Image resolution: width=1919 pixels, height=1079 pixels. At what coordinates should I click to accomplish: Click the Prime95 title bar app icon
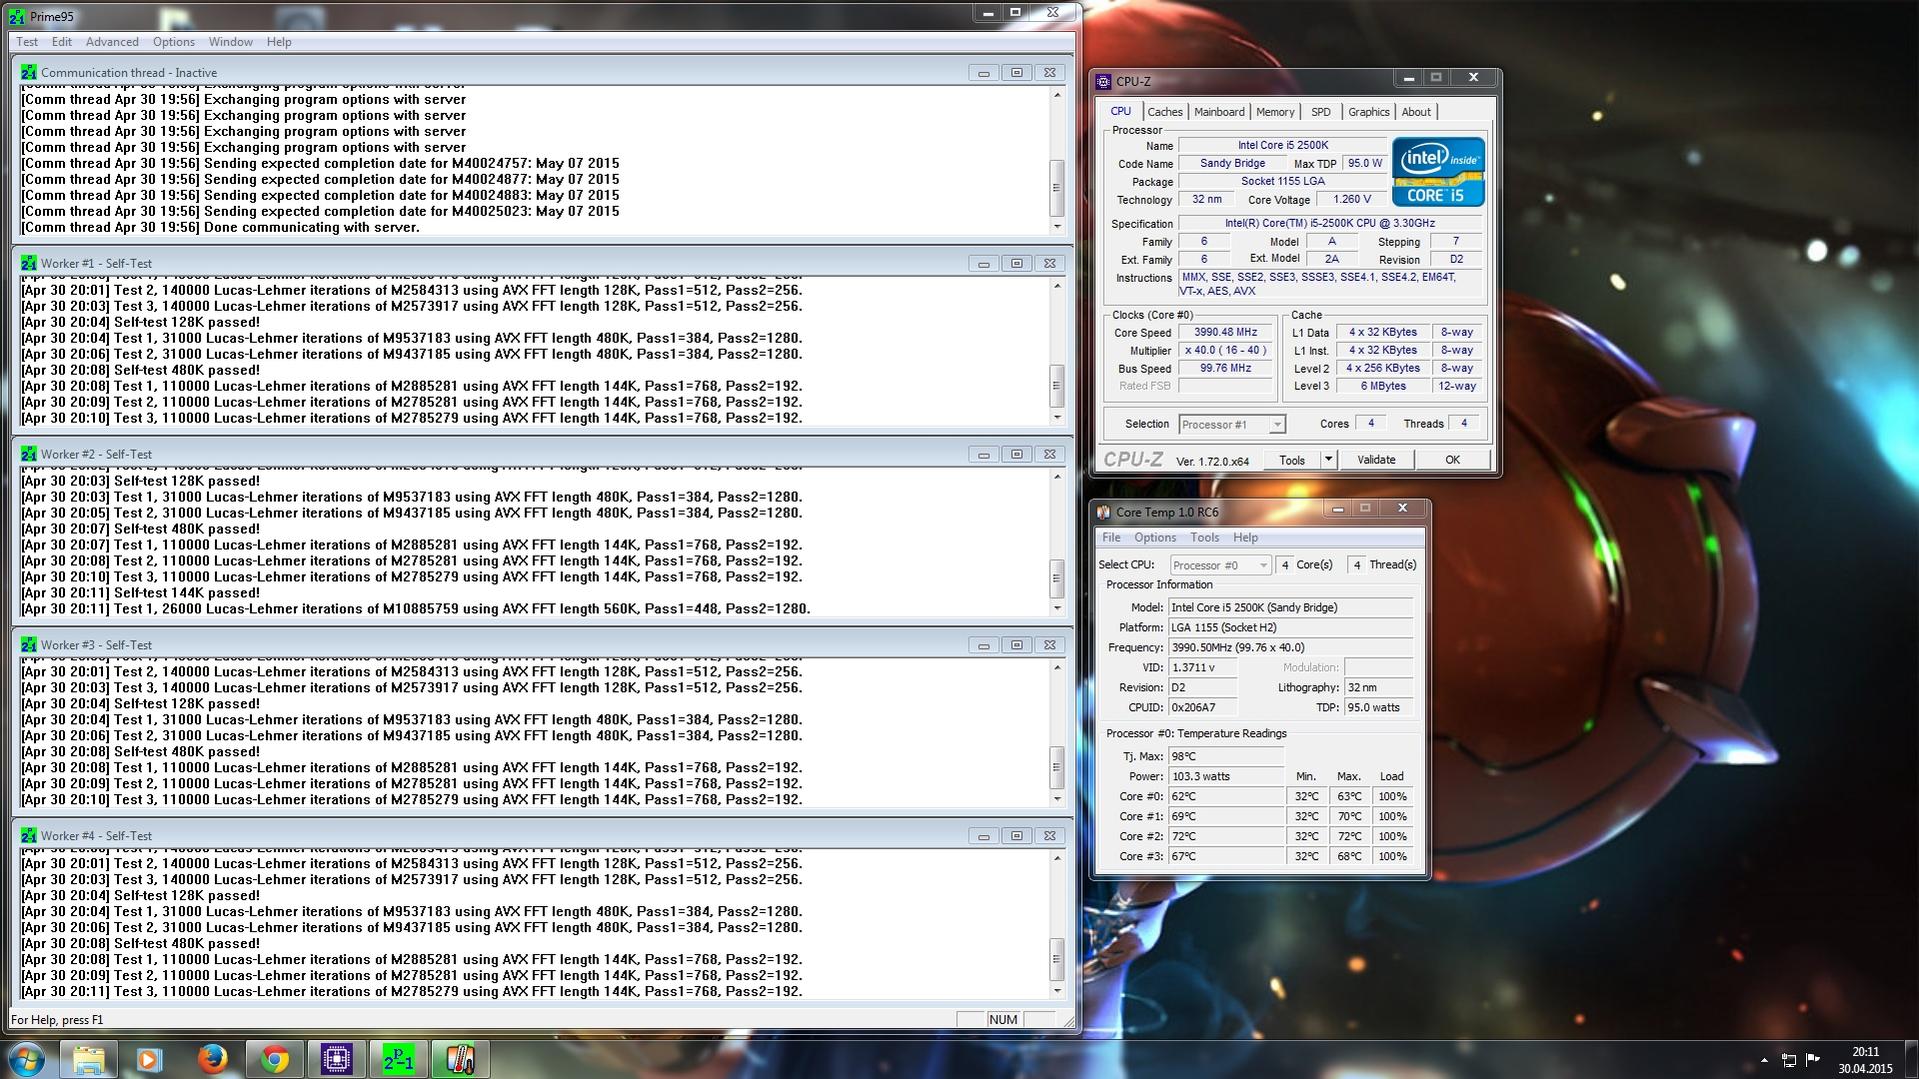pos(17,16)
